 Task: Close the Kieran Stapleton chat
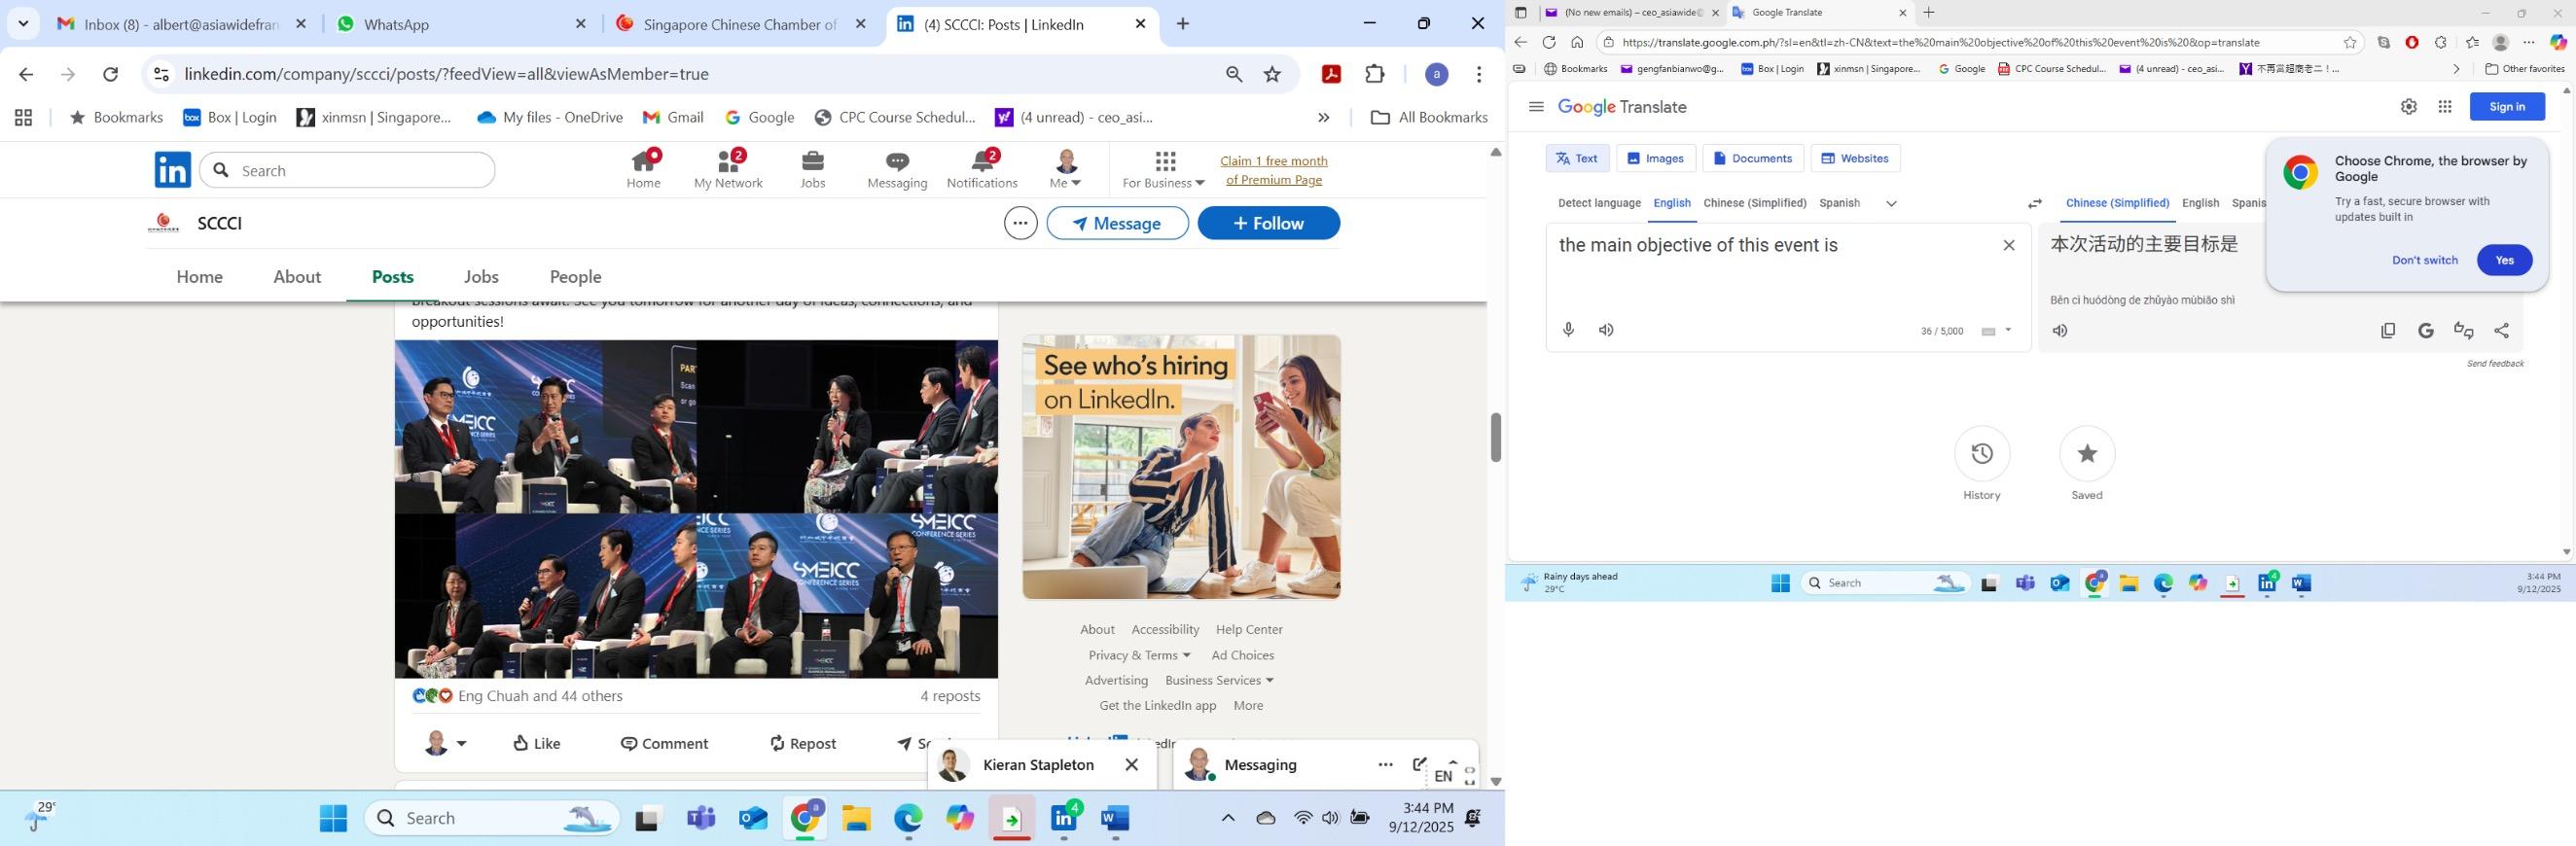point(1131,765)
